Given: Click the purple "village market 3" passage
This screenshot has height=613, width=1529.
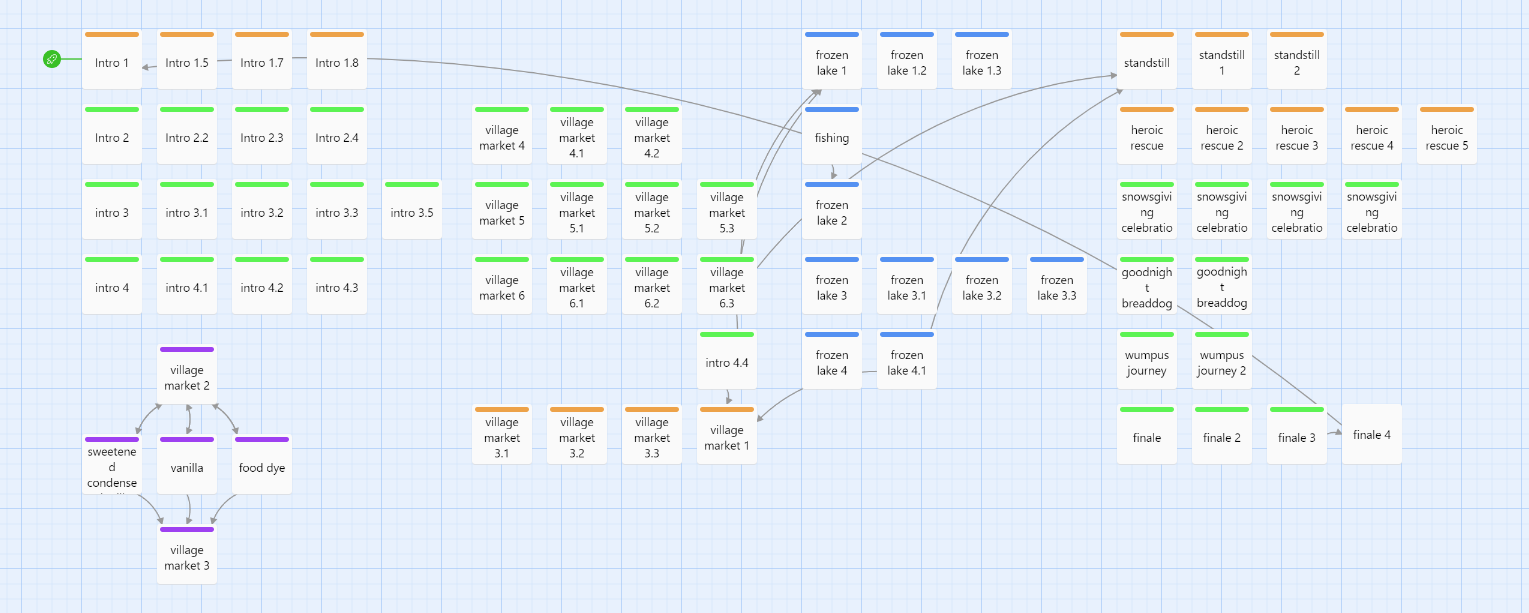Looking at the screenshot, I should click(x=187, y=555).
